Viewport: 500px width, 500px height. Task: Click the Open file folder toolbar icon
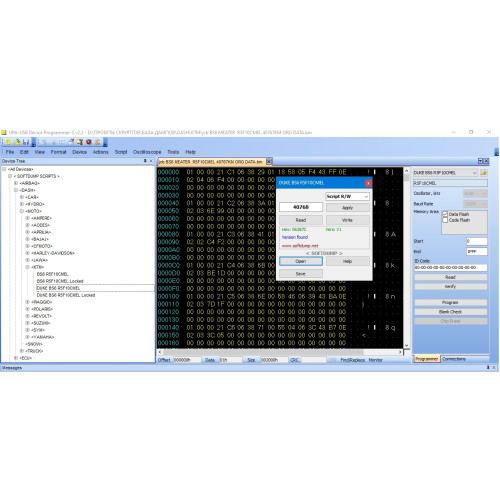tap(17, 142)
